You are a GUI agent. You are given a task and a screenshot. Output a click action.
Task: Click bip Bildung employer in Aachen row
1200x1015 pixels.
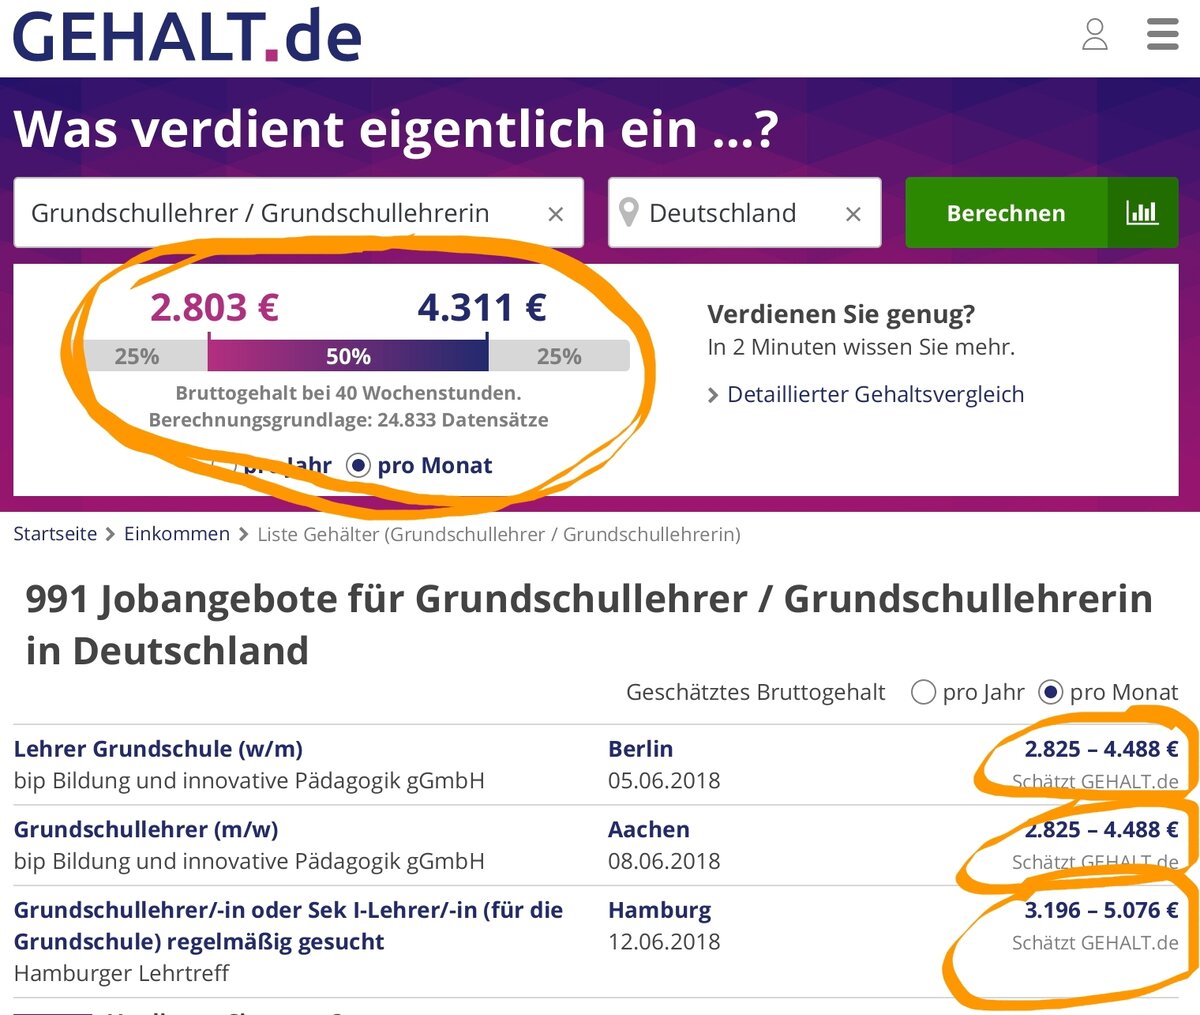coord(249,861)
